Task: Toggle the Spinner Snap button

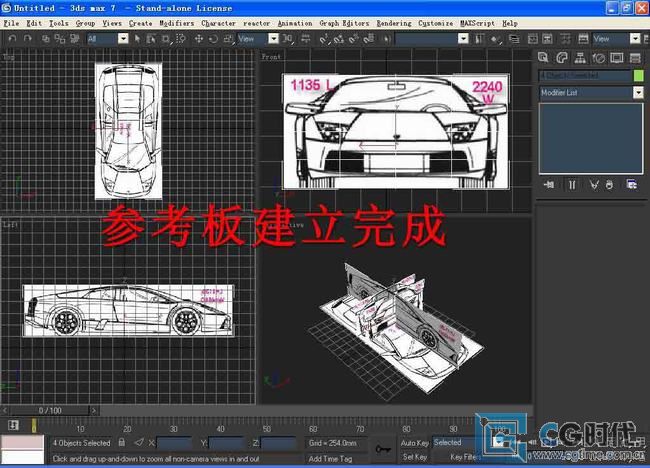Action: coord(369,39)
